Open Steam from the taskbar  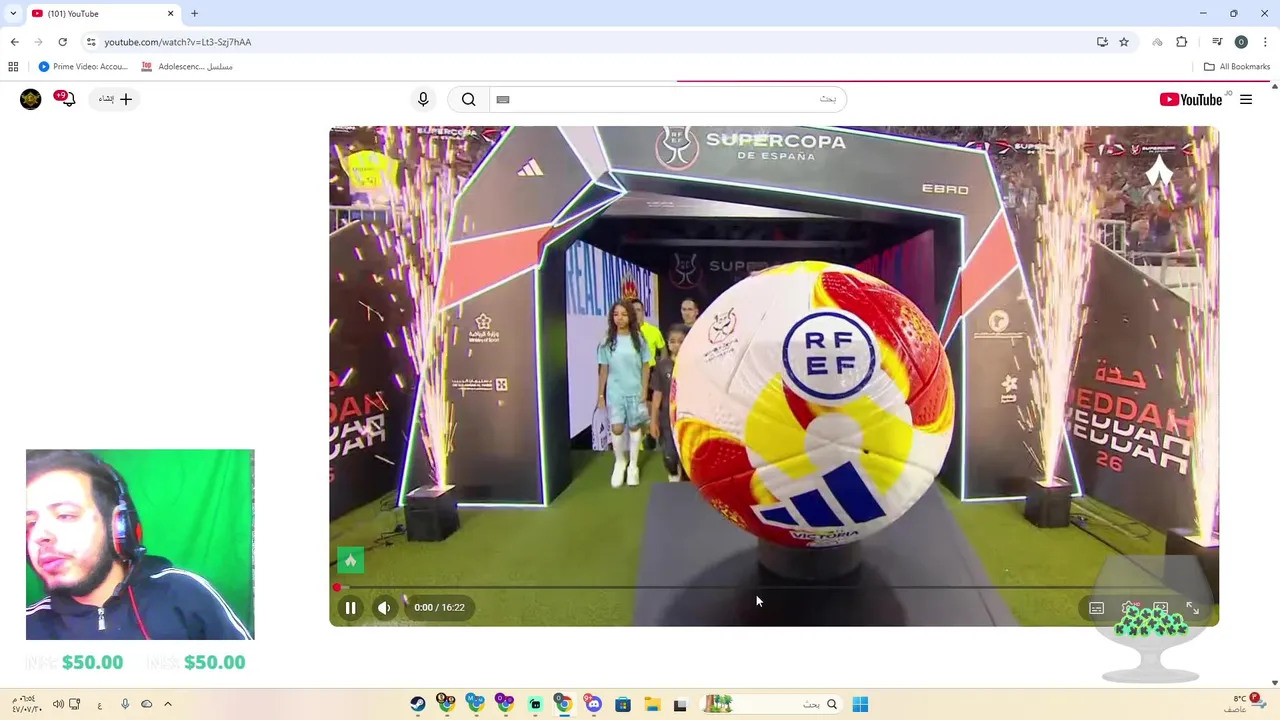click(x=418, y=704)
